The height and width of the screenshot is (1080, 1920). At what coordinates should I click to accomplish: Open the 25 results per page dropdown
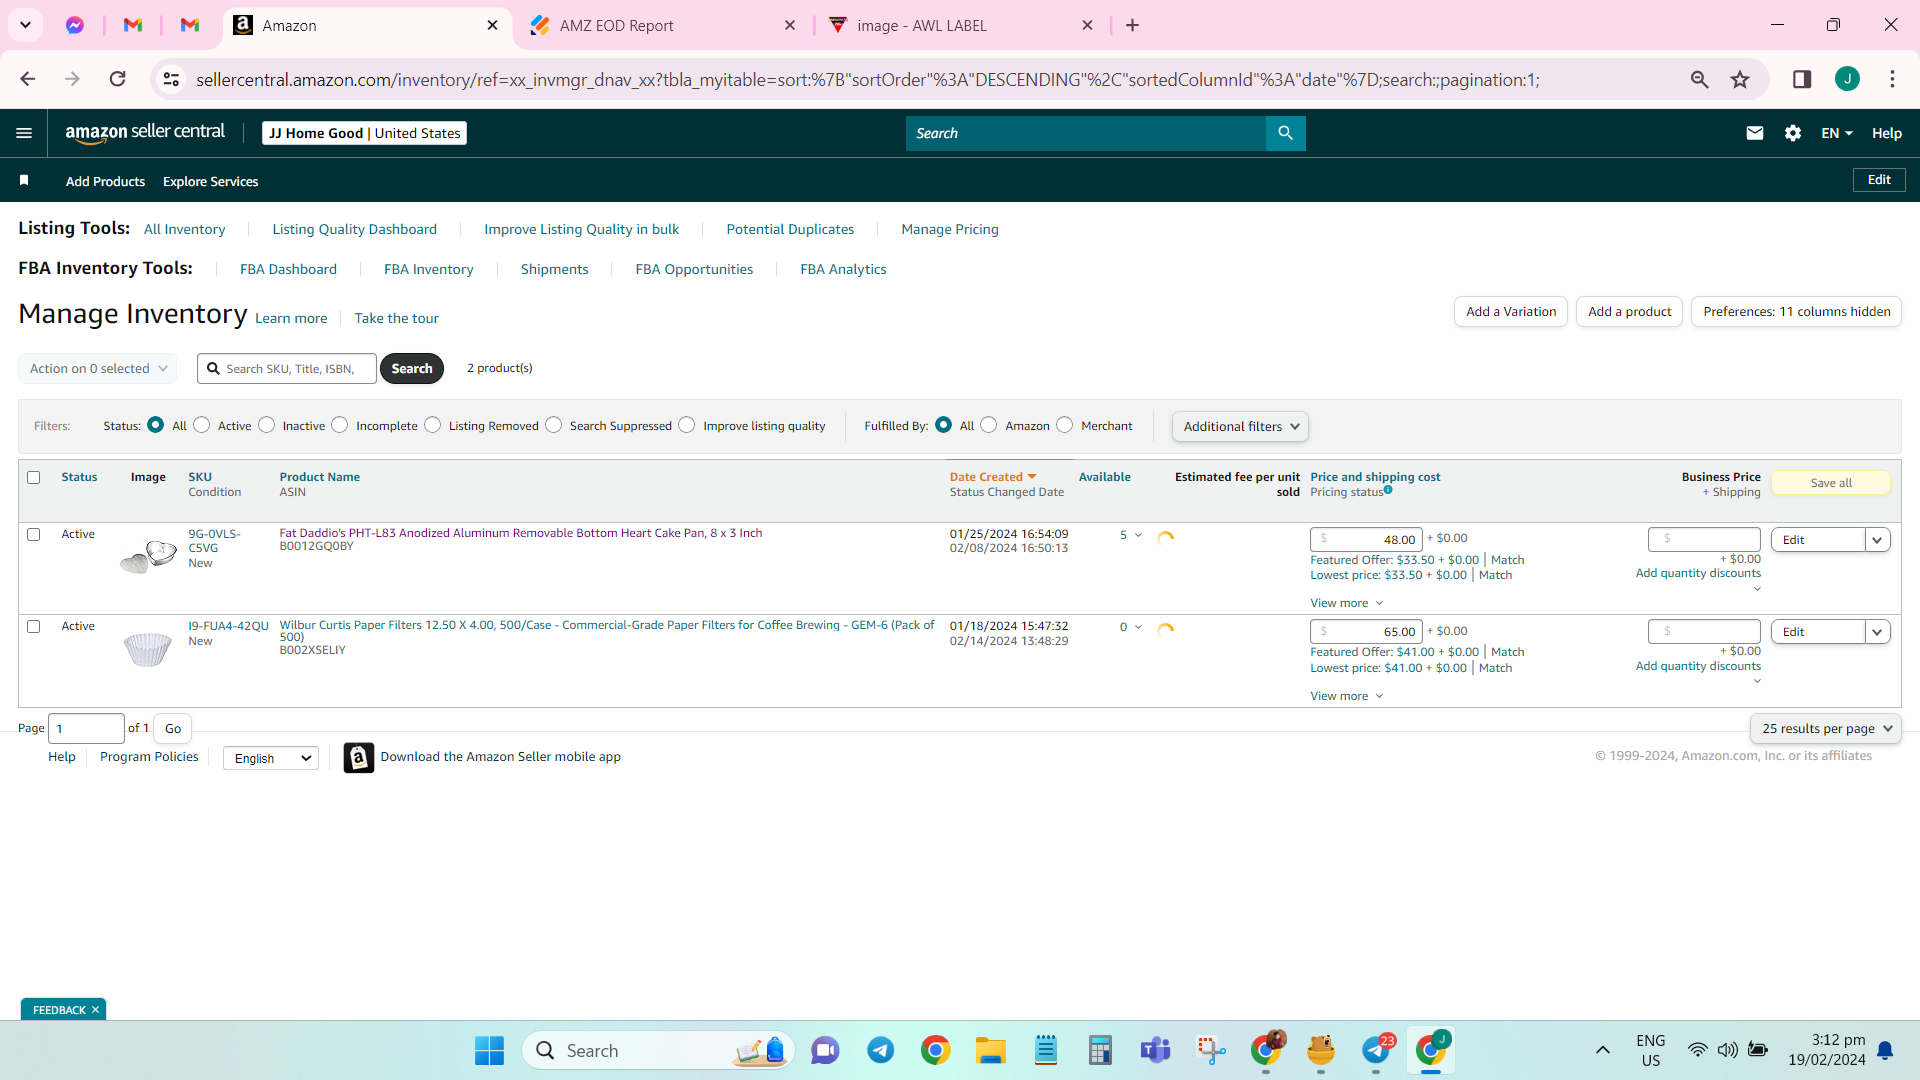click(1825, 729)
